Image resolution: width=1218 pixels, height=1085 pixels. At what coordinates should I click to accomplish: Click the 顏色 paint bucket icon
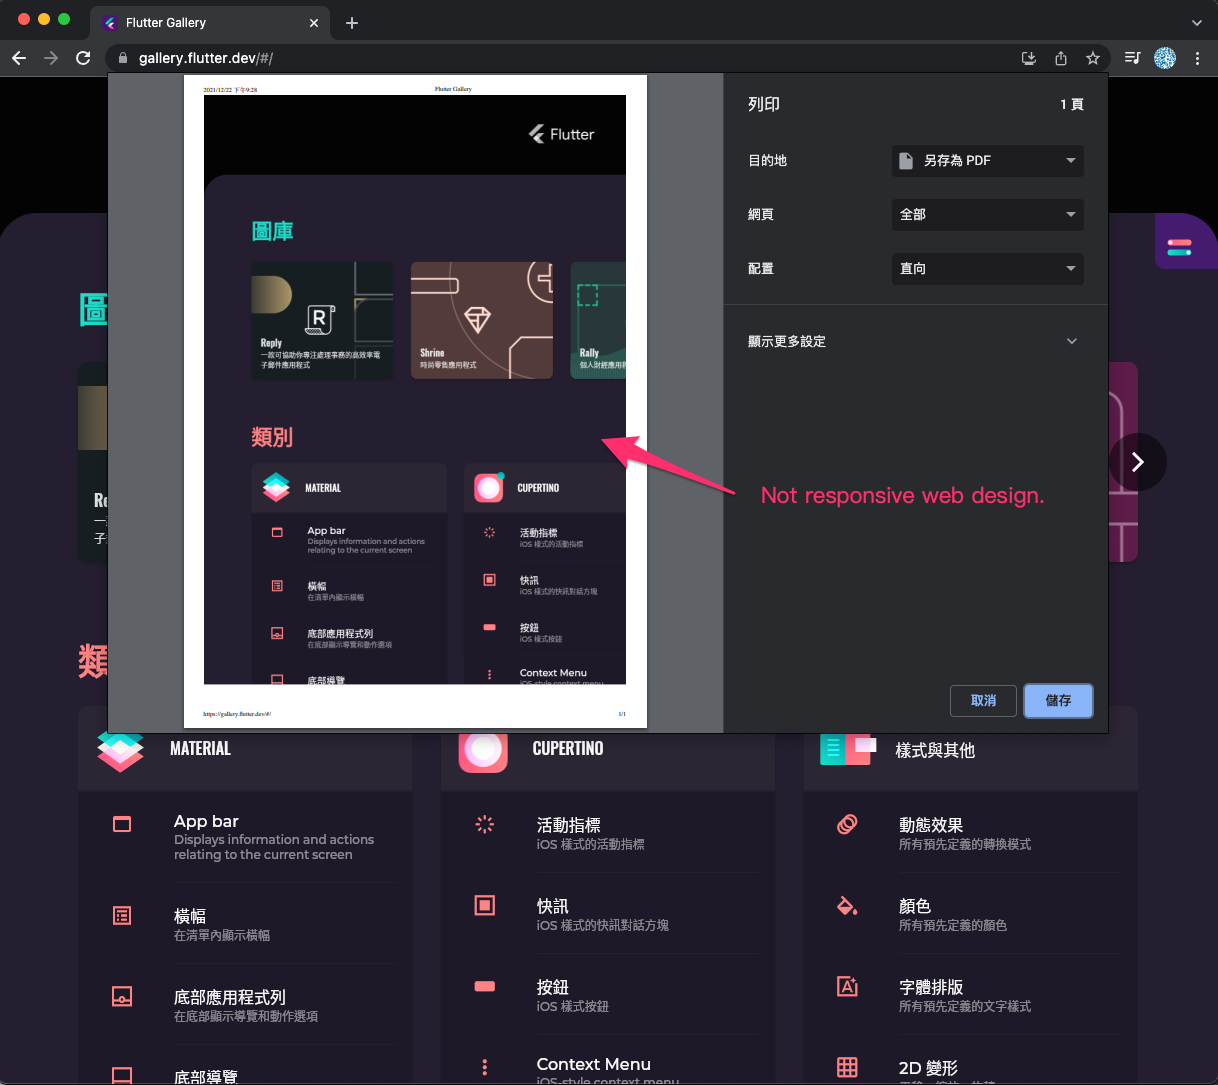tap(847, 906)
